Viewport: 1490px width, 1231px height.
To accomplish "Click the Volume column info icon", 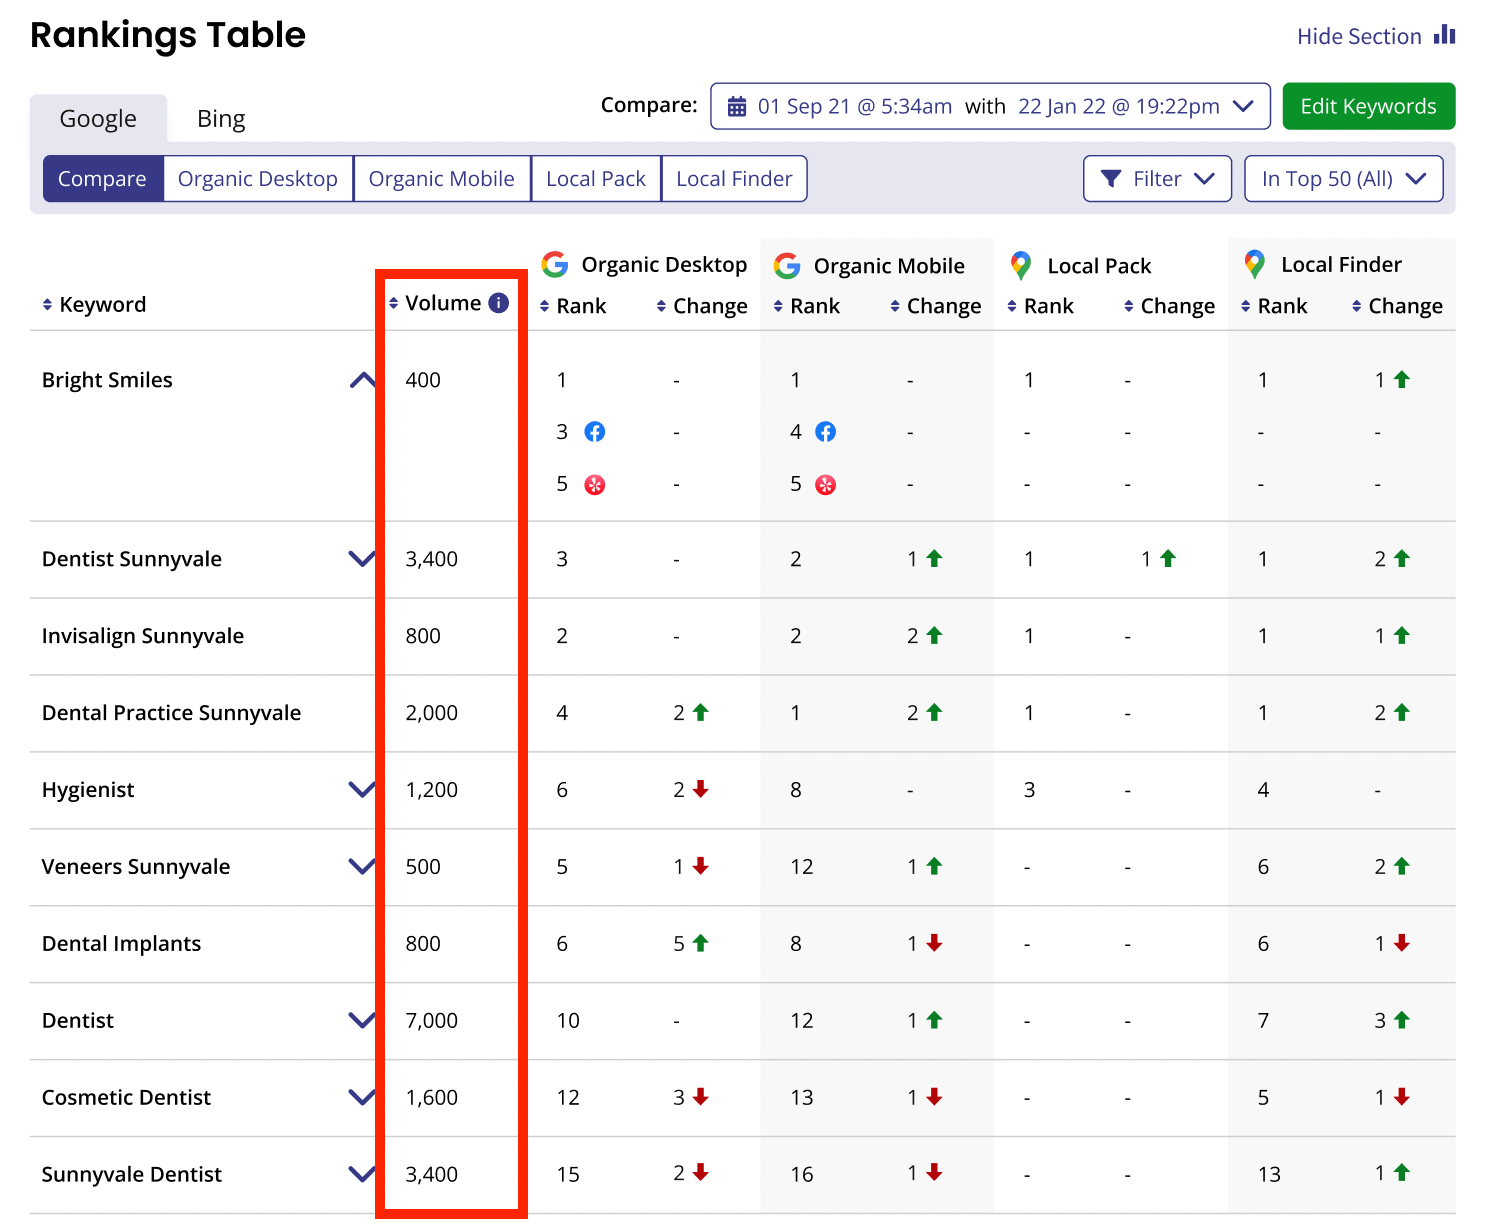I will (498, 303).
